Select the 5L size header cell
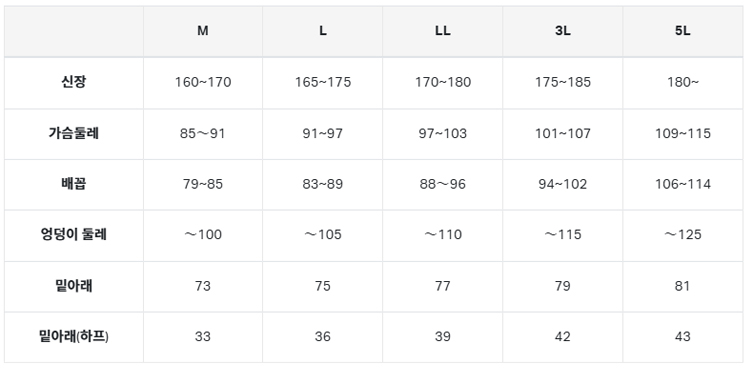This screenshot has width=750, height=372. 683,31
